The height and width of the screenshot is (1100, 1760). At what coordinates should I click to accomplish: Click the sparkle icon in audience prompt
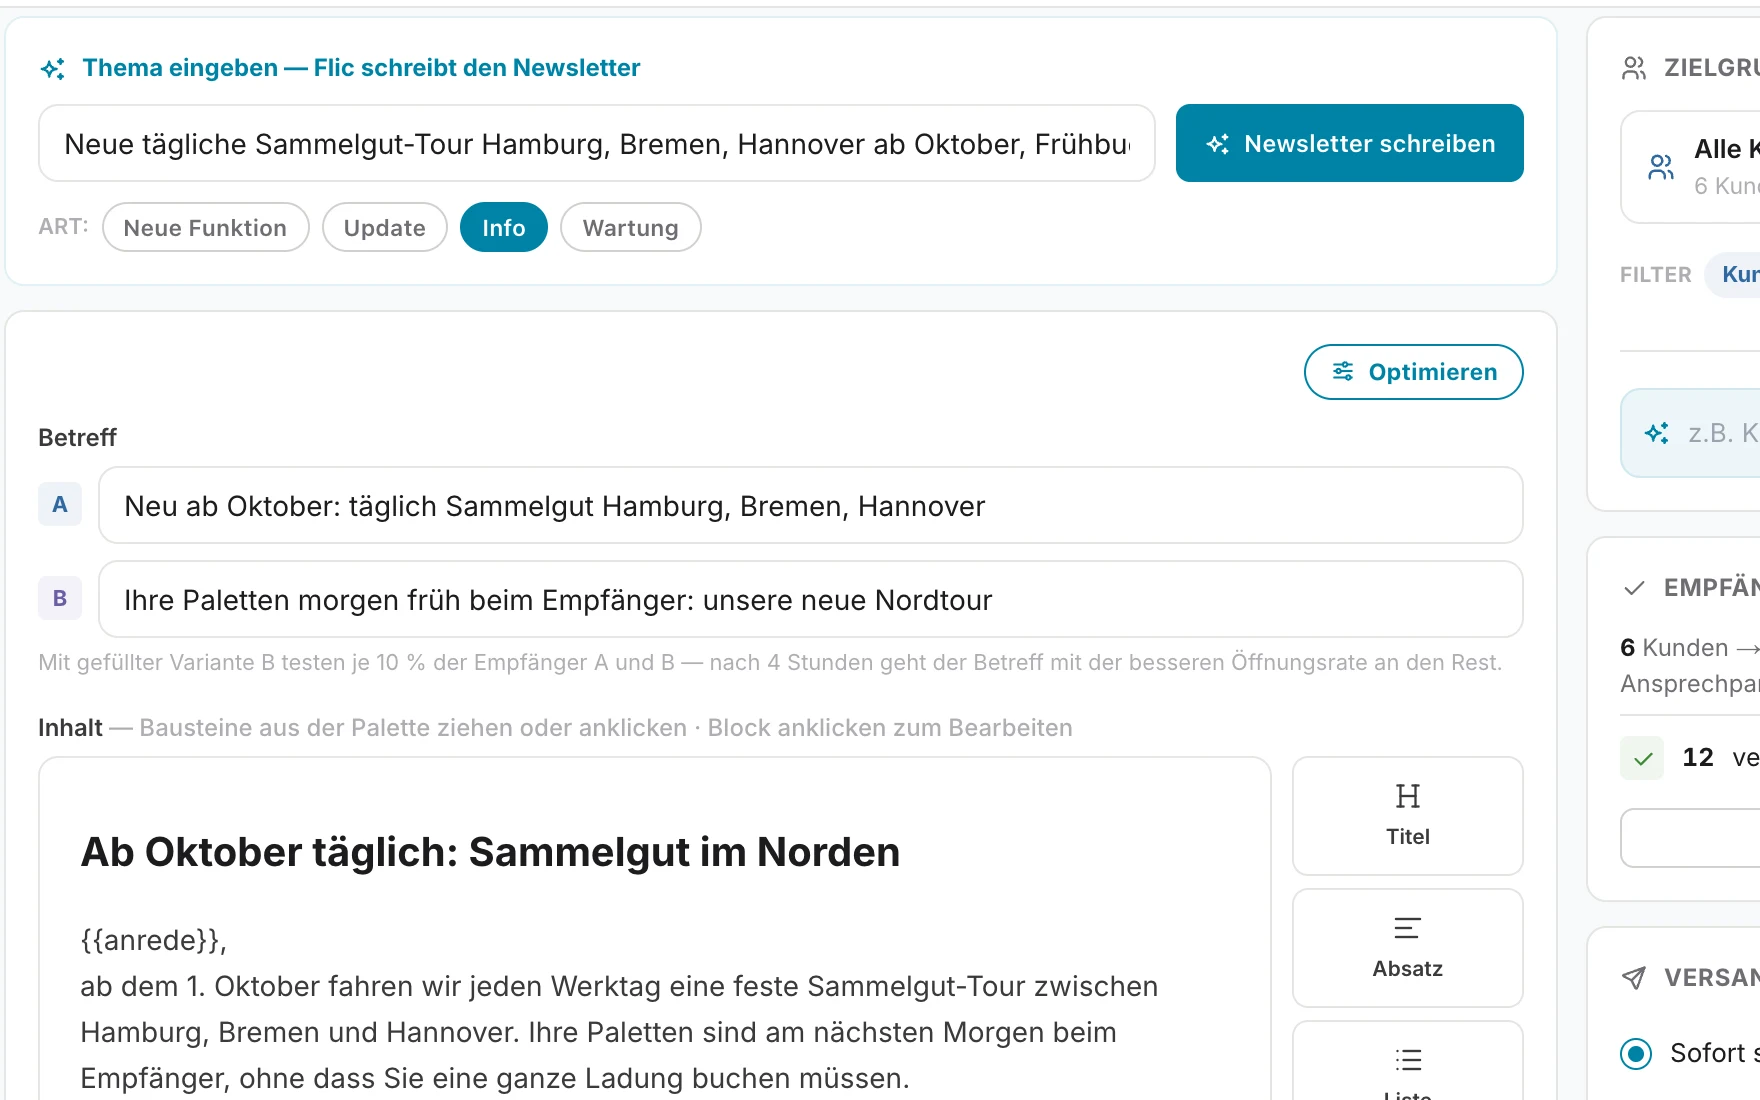point(1657,433)
